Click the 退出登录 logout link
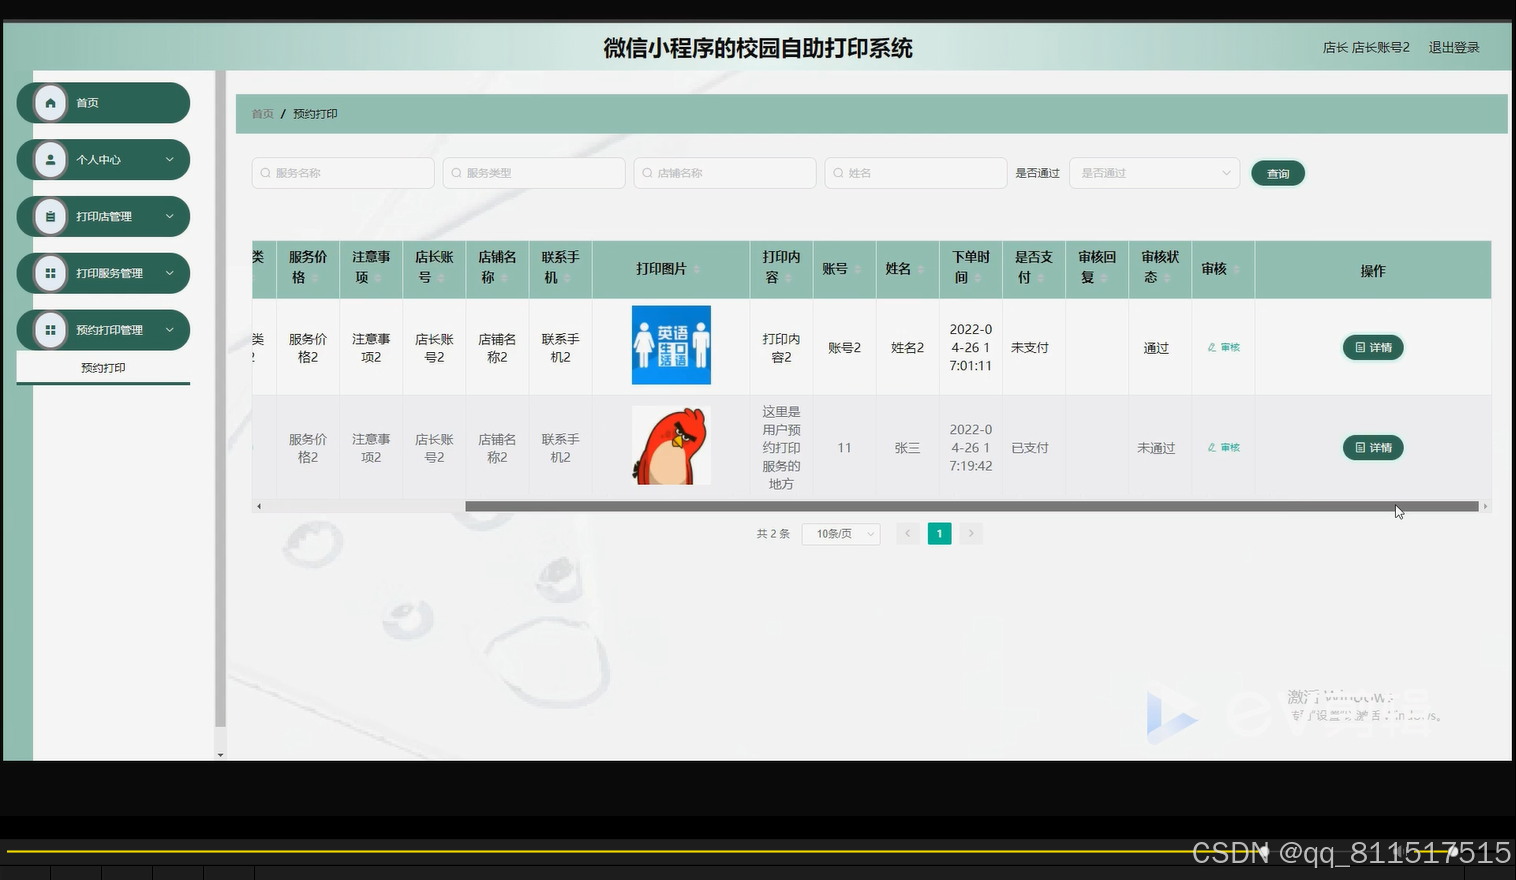Viewport: 1516px width, 880px height. point(1453,47)
